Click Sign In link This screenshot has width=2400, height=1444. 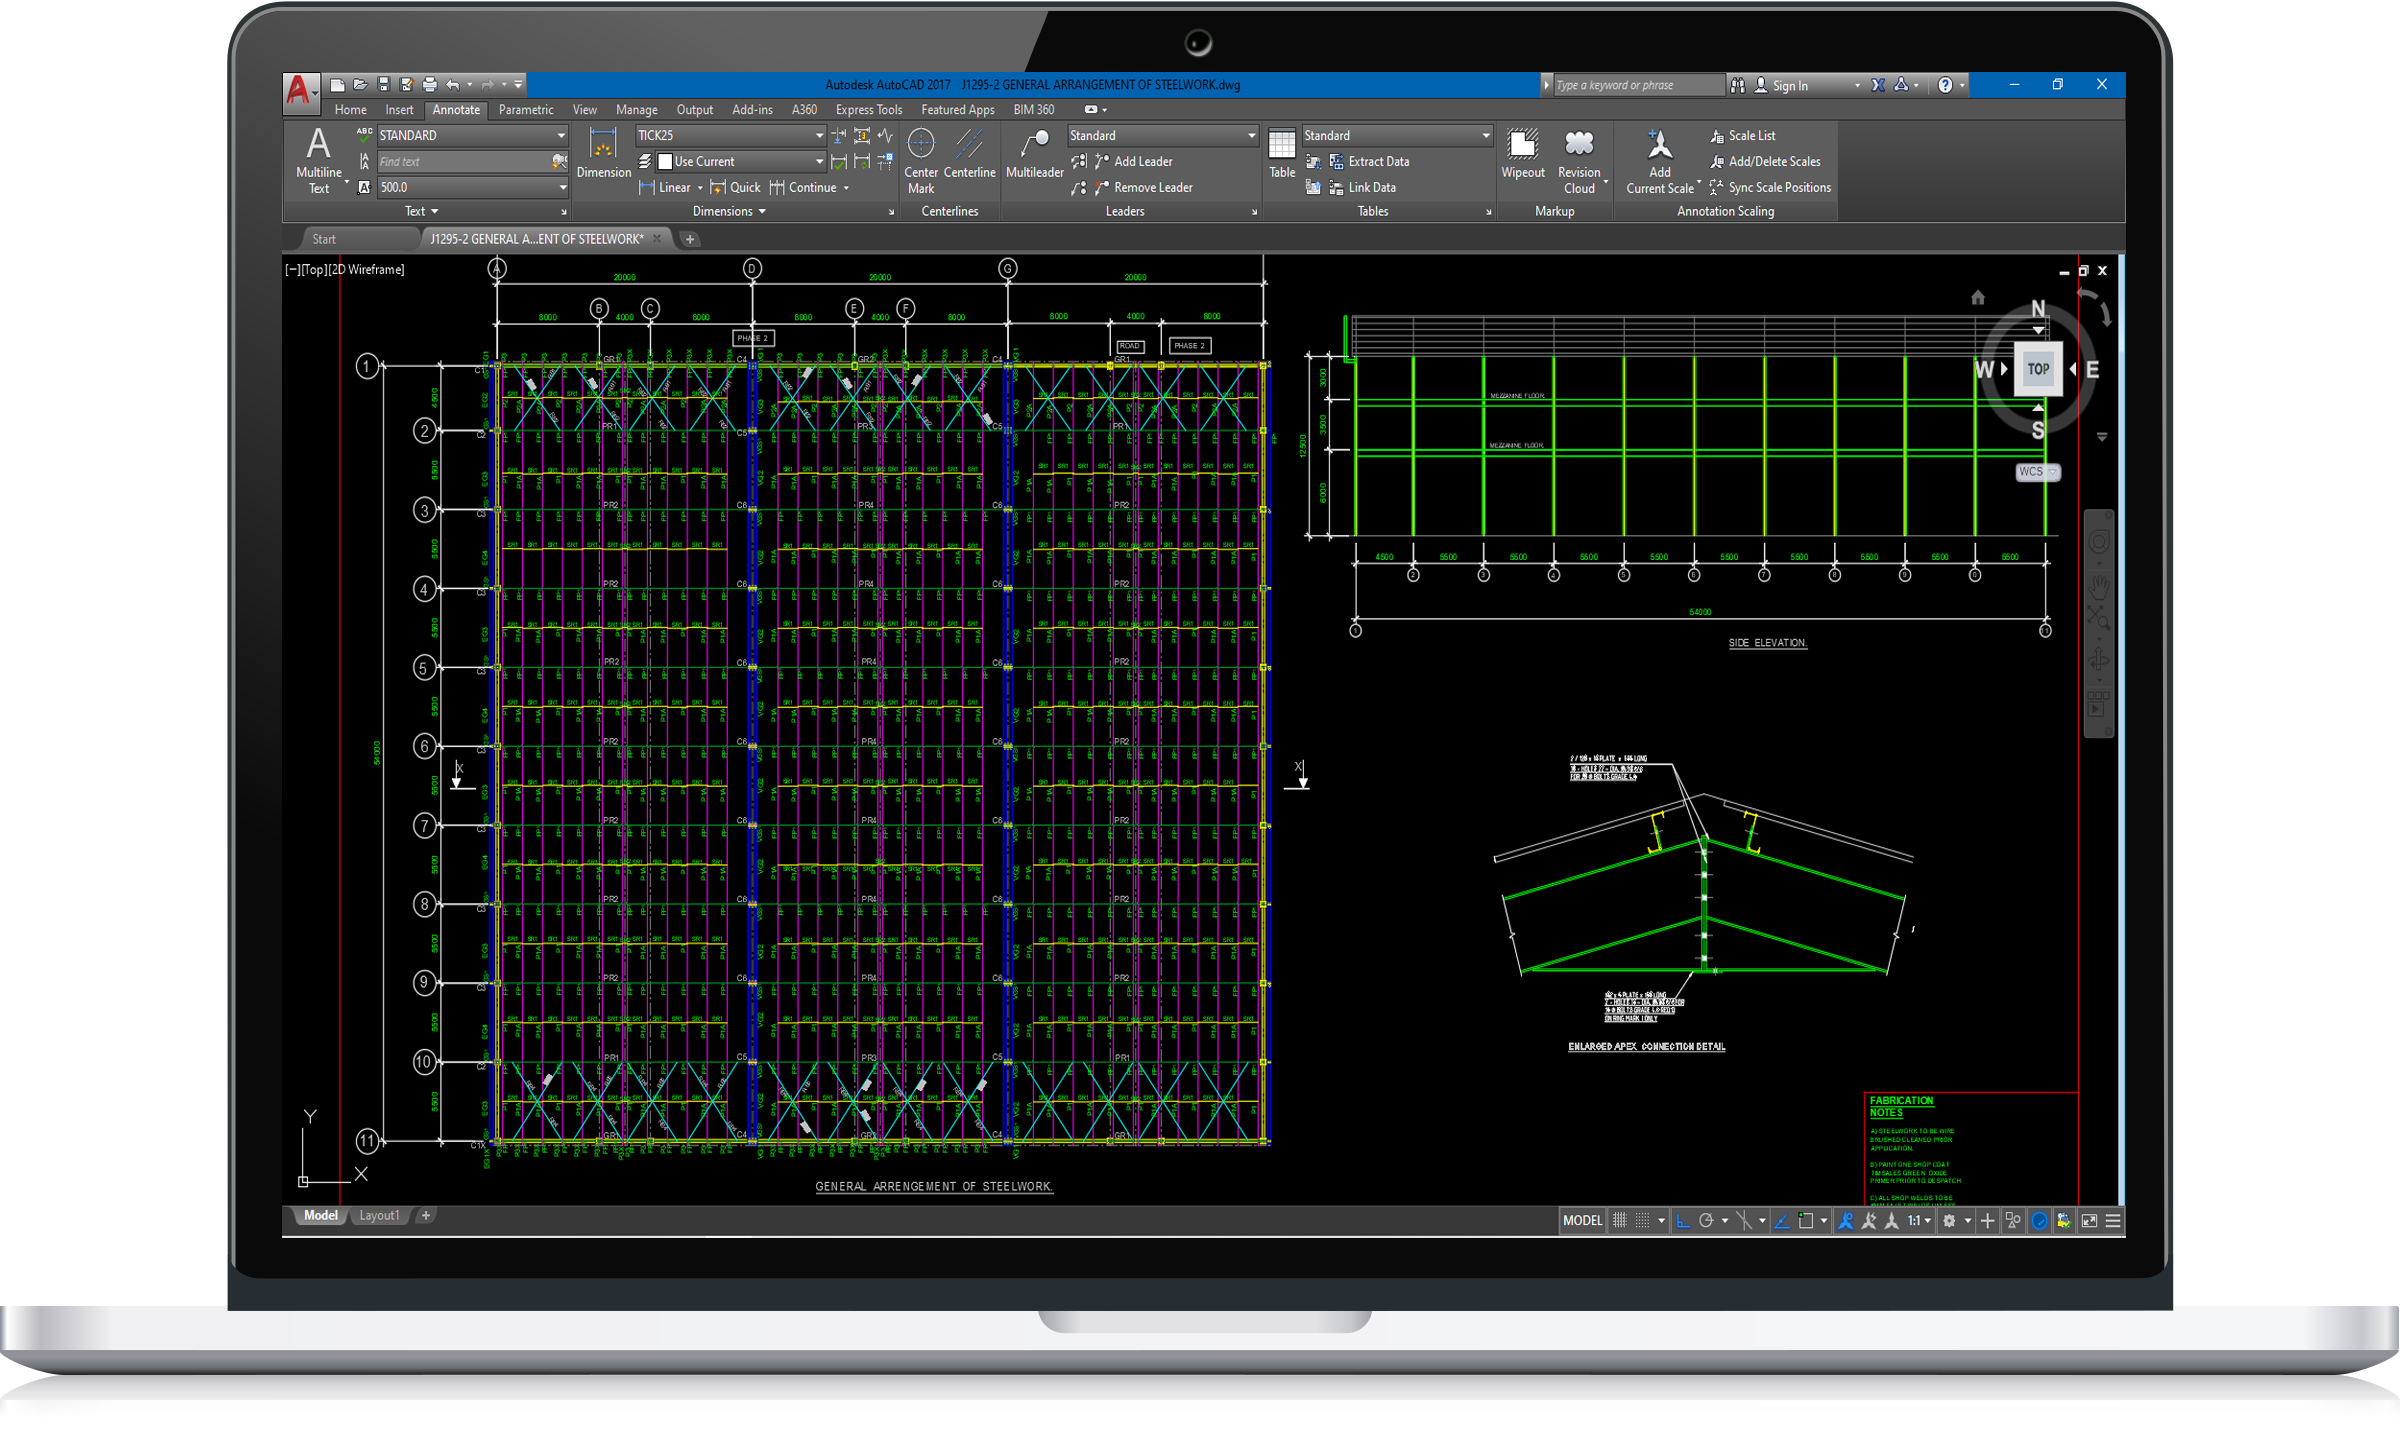(1789, 86)
